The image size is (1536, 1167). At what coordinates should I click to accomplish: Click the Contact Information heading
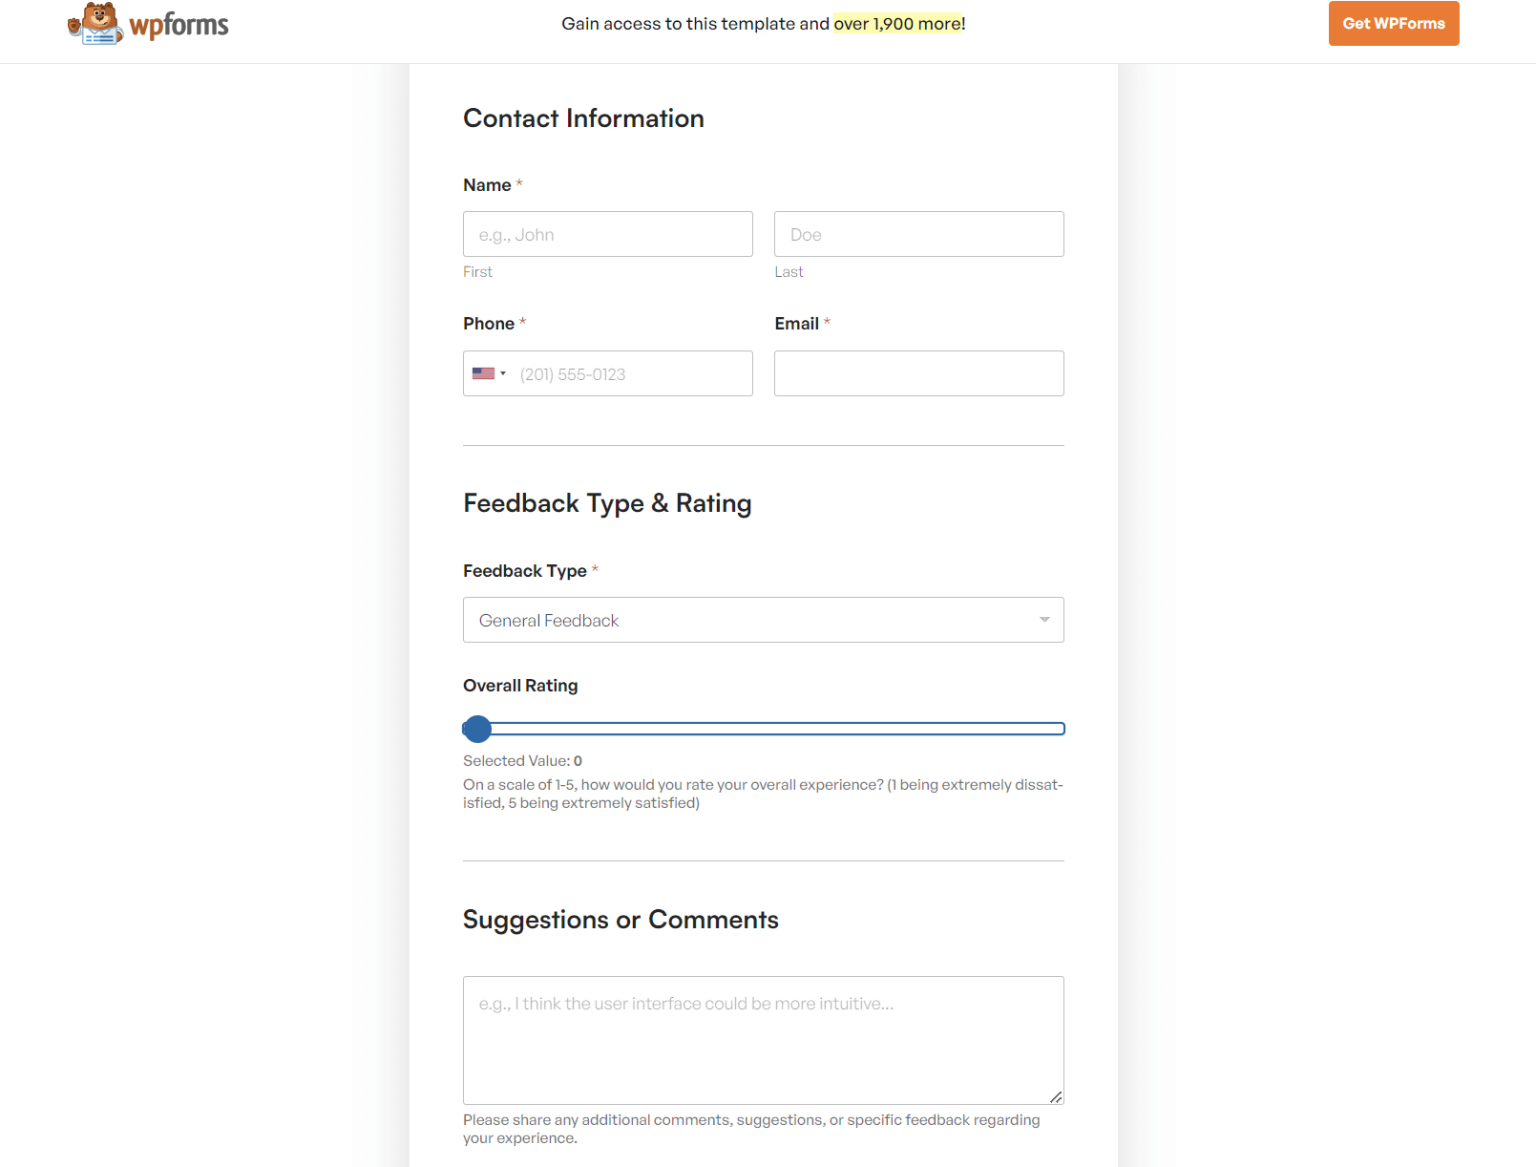click(x=583, y=118)
